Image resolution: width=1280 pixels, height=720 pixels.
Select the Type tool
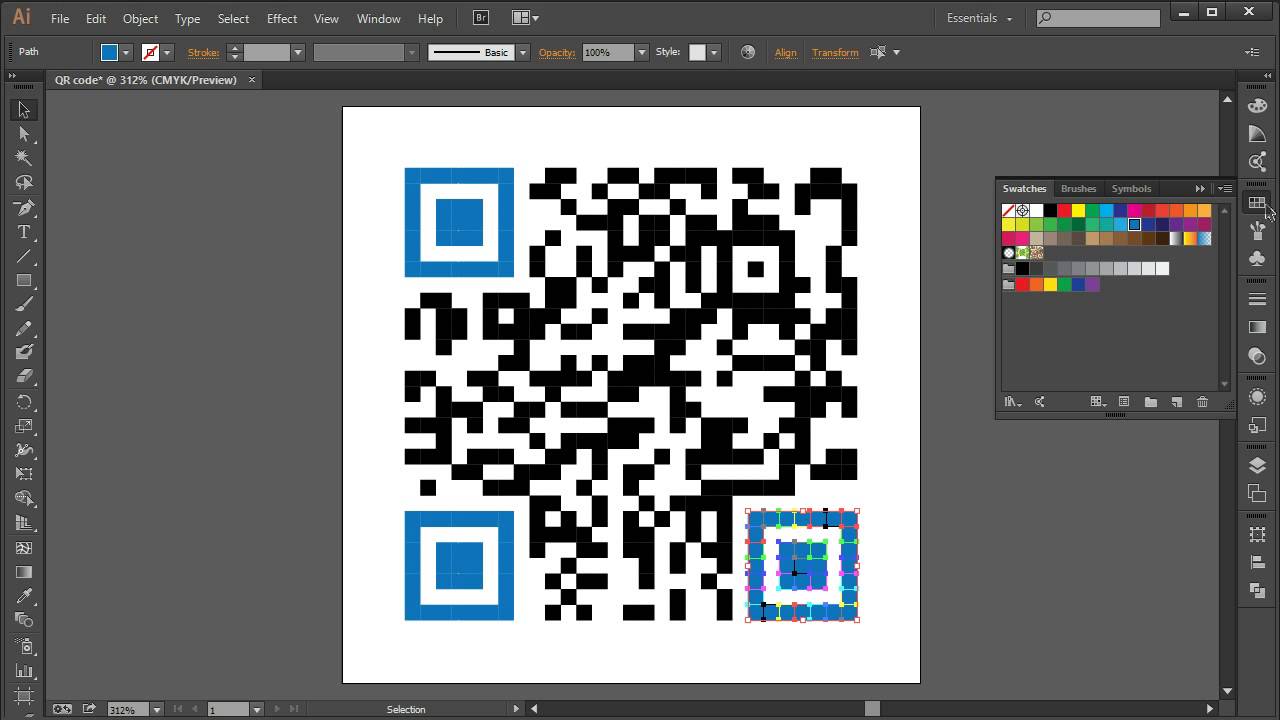24,232
